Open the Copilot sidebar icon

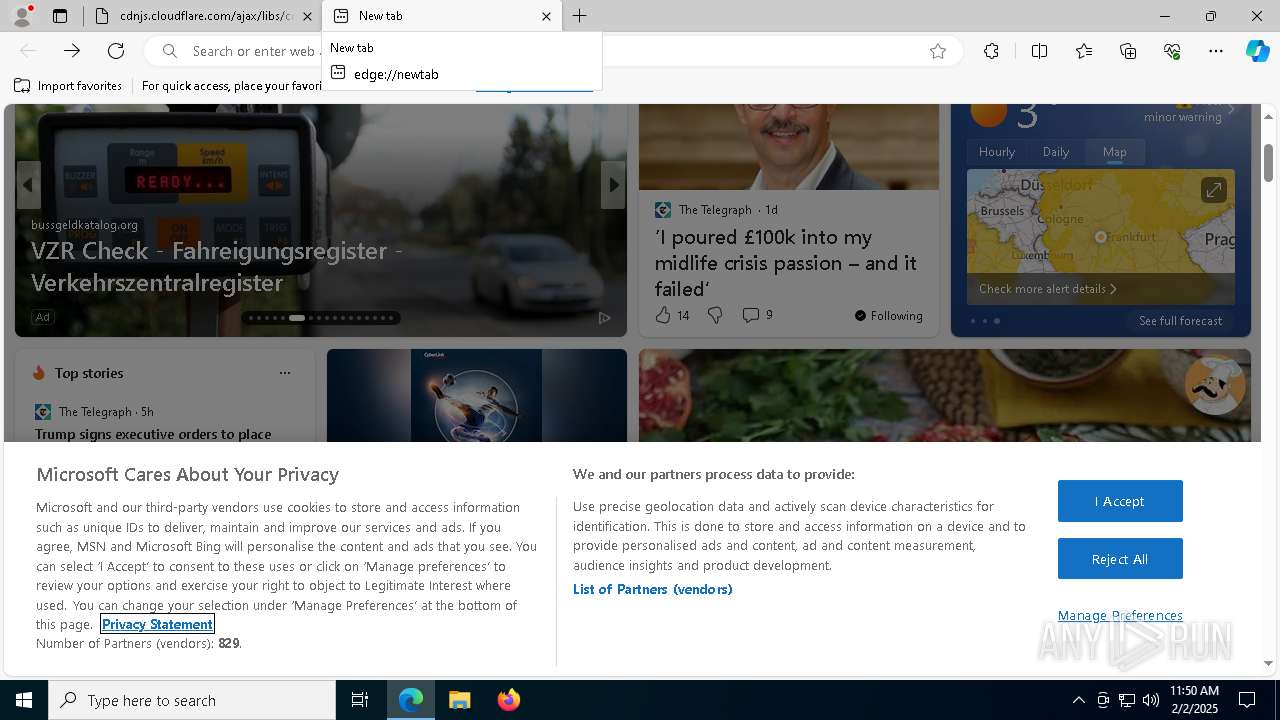tap(1257, 51)
